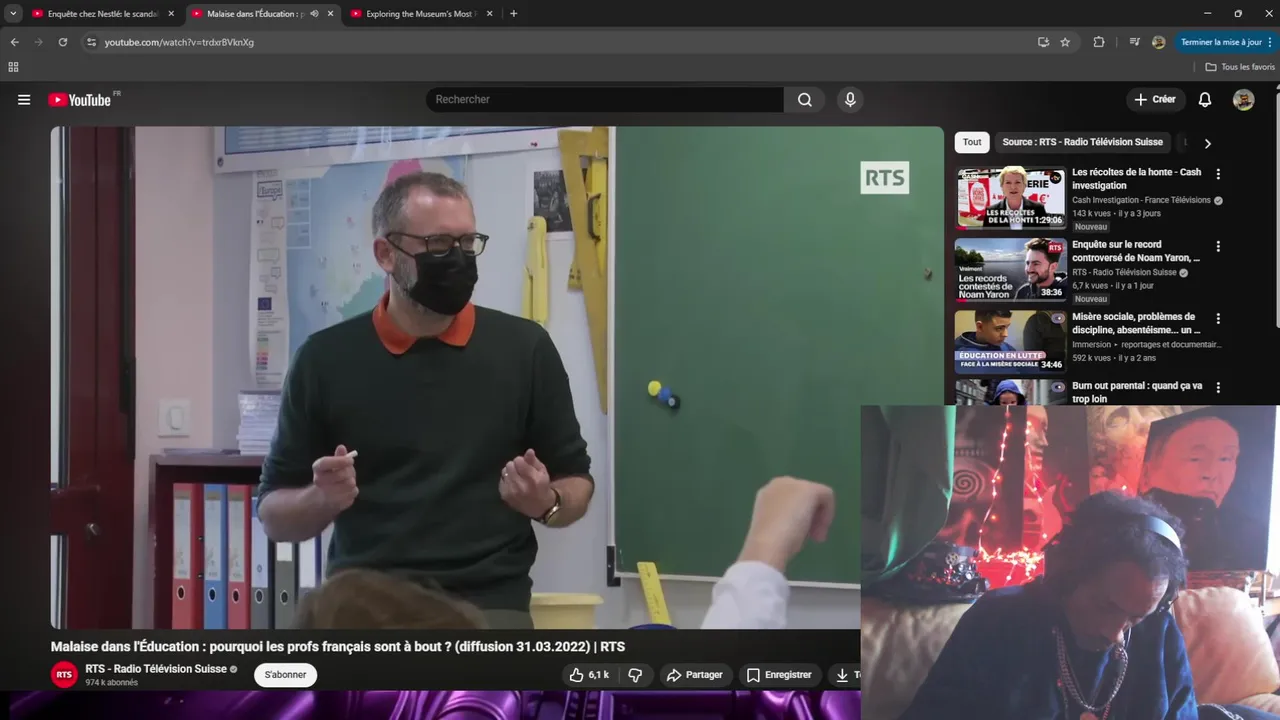Switch to Enquête chez Nestlé tab
1280x720 pixels.
[103, 14]
